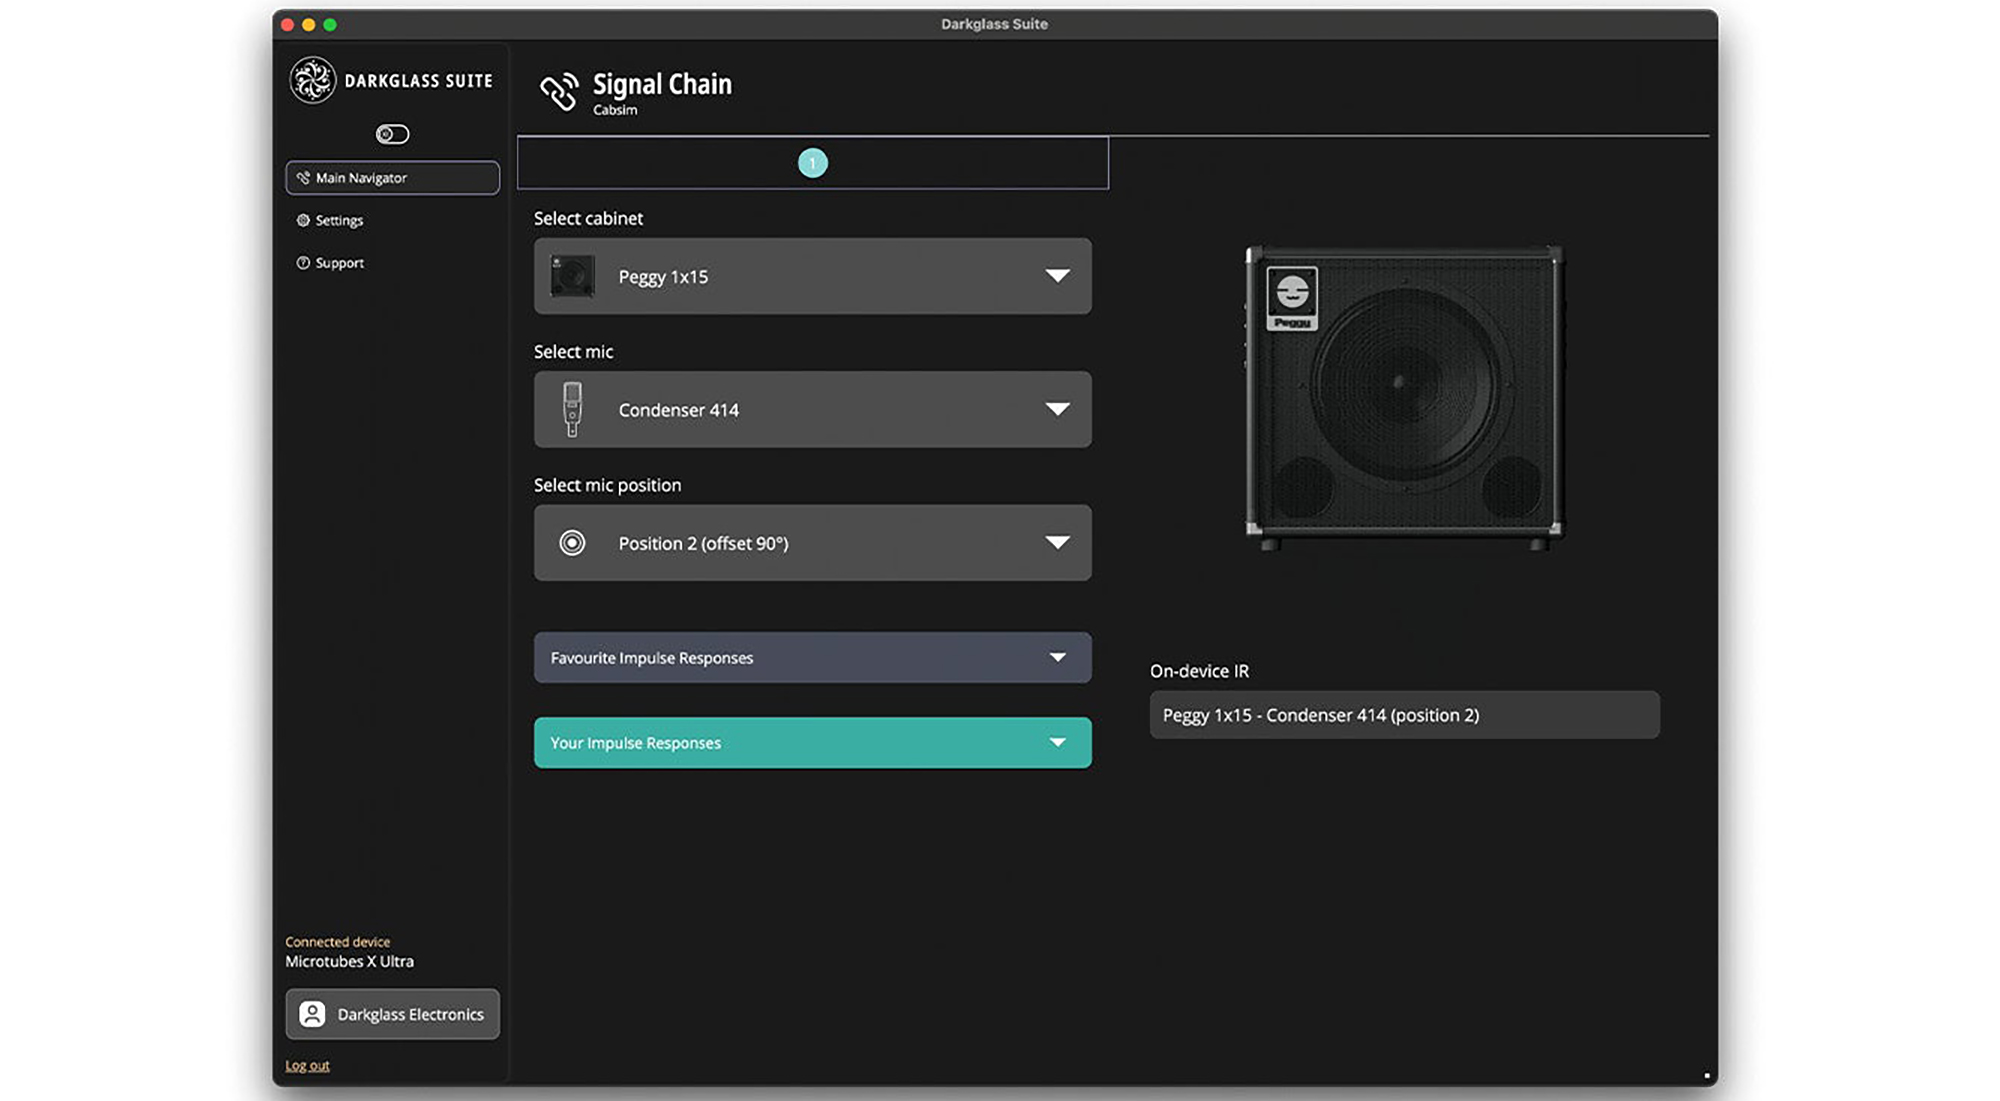
Task: Open the Select cabinet dropdown Peggy 1x15
Action: click(x=813, y=276)
